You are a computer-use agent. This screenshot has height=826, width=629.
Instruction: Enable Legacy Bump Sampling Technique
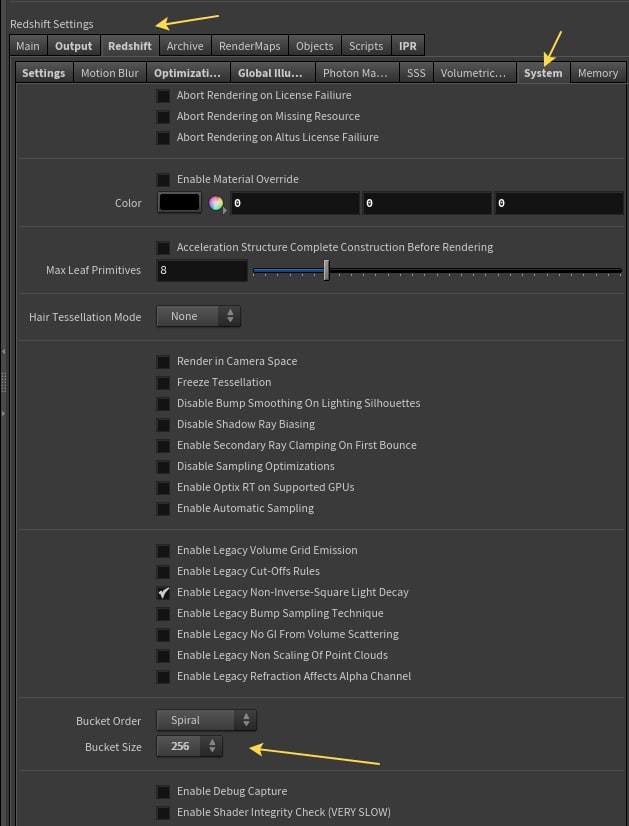coord(163,614)
